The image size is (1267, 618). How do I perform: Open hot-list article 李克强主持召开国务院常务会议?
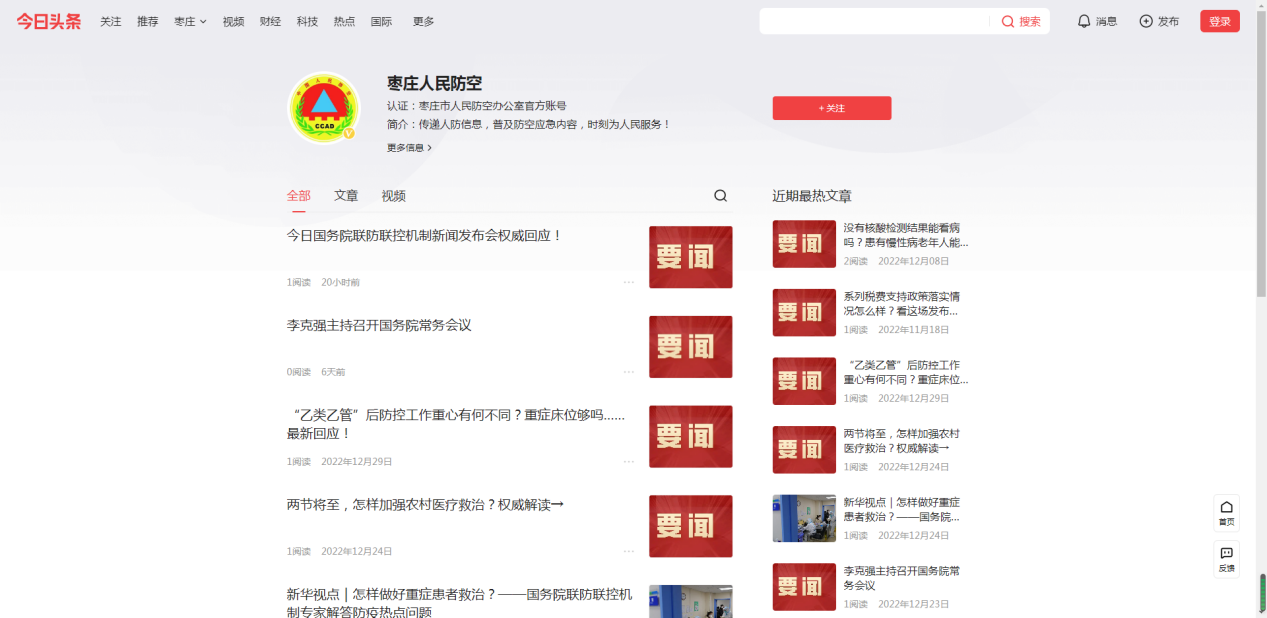[x=902, y=578]
